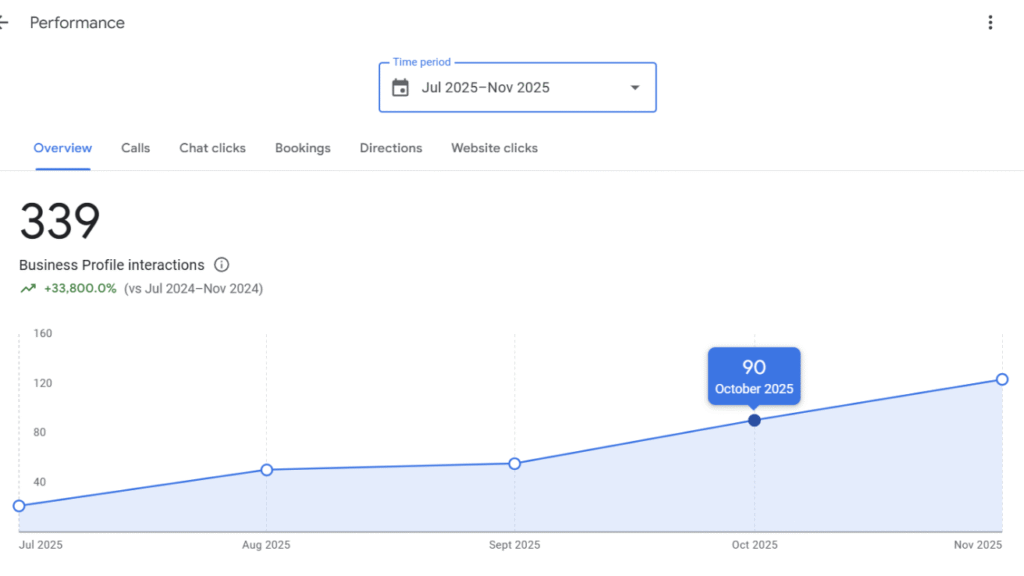1024x576 pixels.
Task: Click the back arrow beside Performance
Action: 4,23
